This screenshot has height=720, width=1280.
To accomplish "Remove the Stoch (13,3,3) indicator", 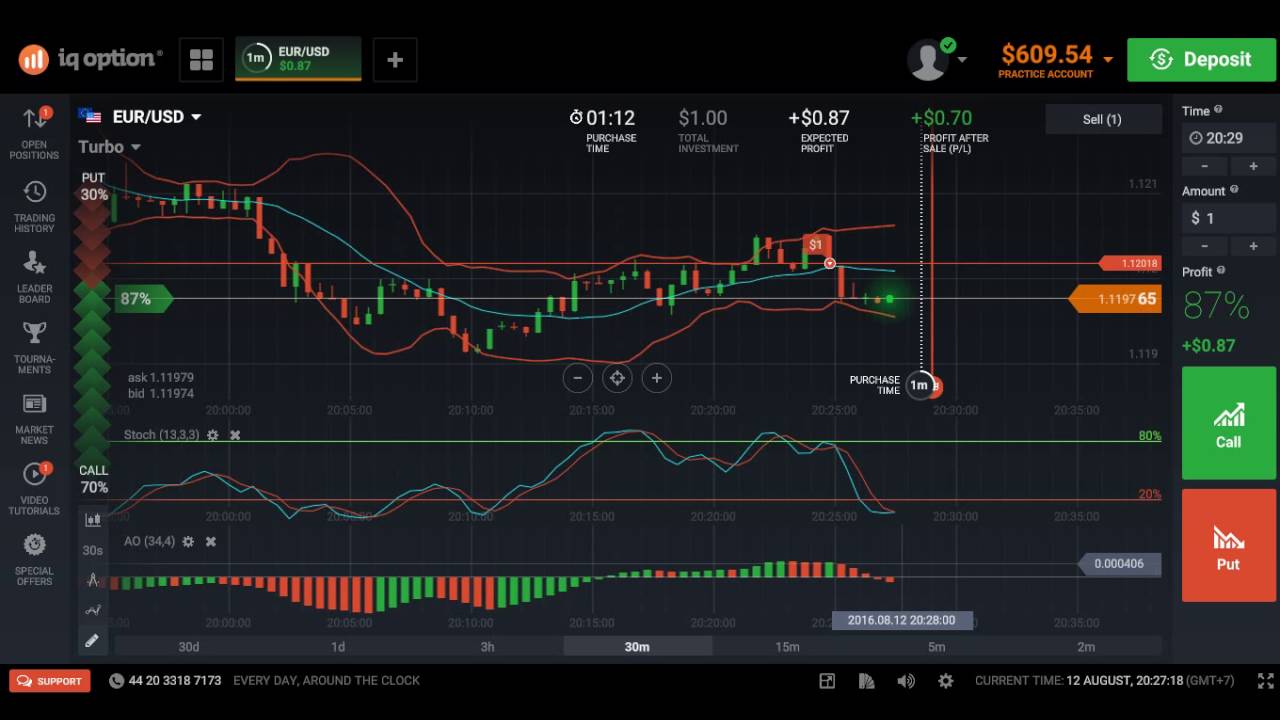I will point(235,435).
